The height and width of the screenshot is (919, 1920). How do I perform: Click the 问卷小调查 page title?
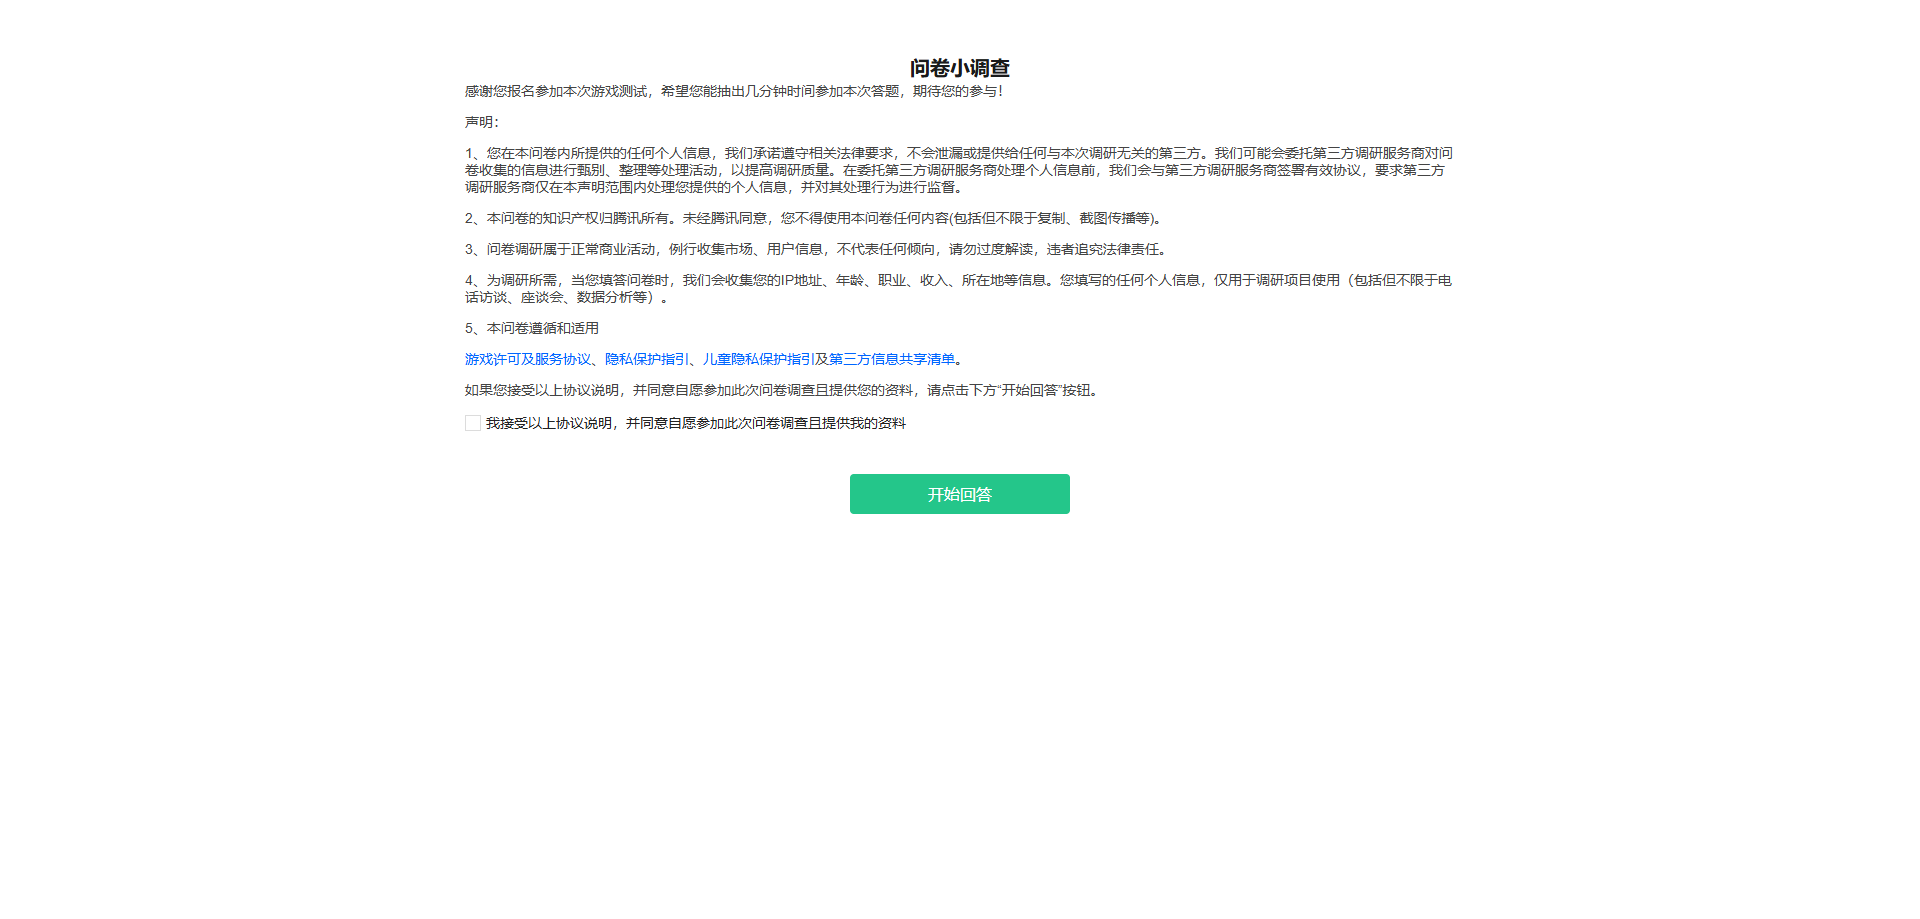(960, 68)
